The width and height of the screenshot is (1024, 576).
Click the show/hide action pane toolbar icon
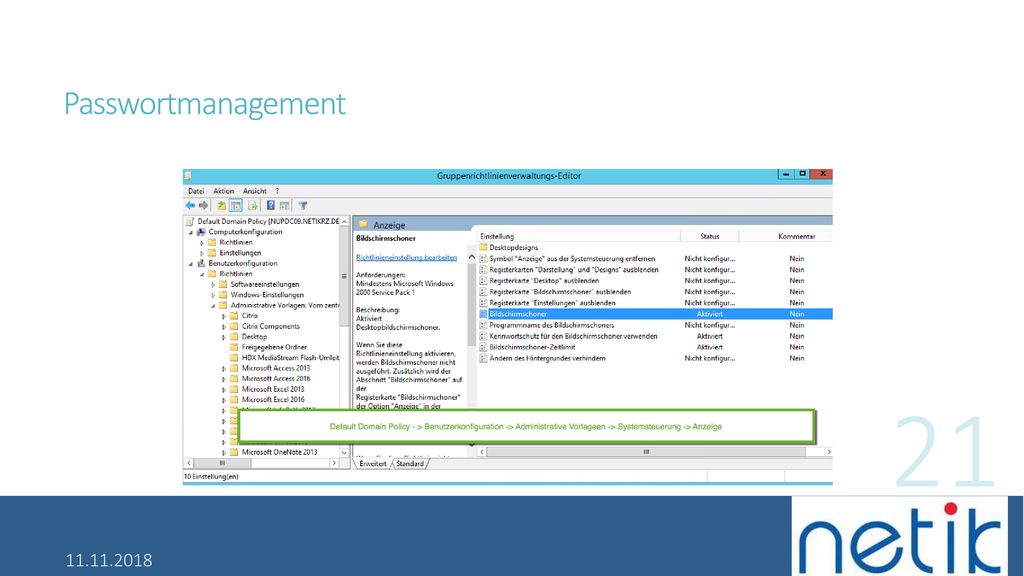pyautogui.click(x=285, y=205)
